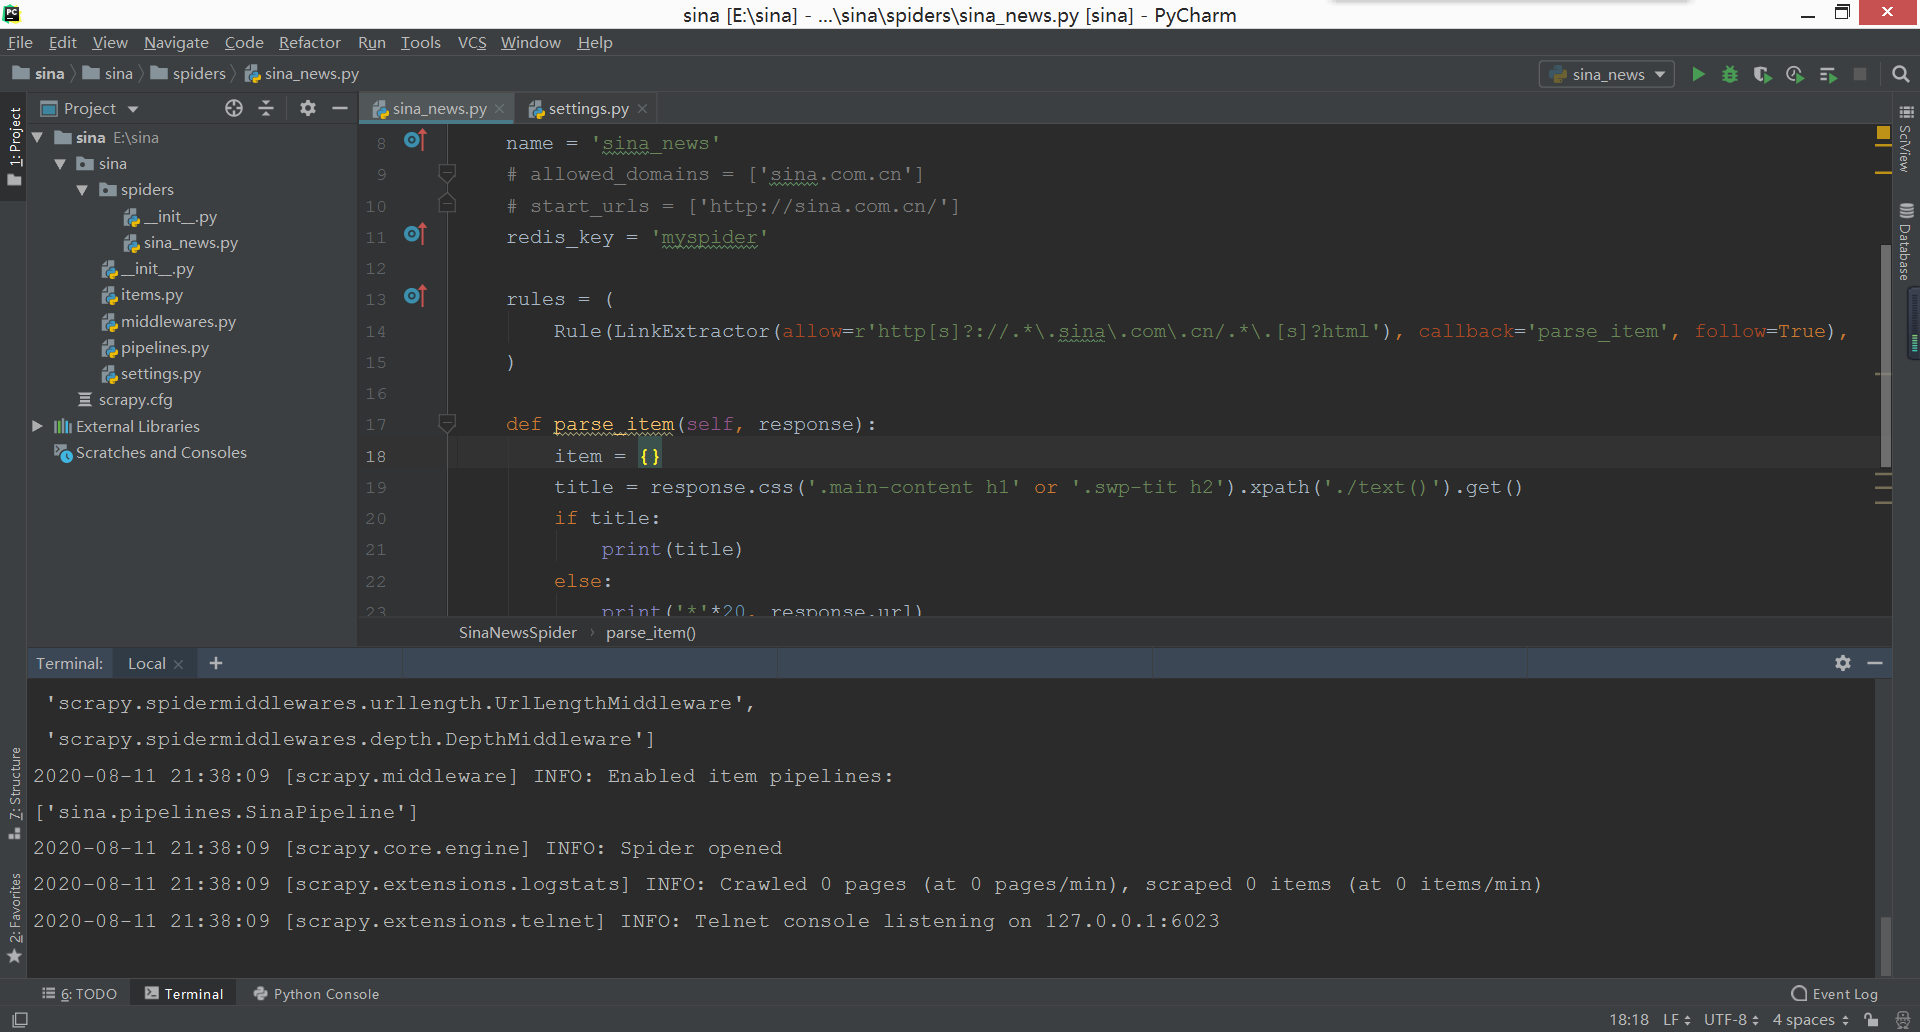
Task: Close the sina_news.py tab
Action: tap(499, 109)
